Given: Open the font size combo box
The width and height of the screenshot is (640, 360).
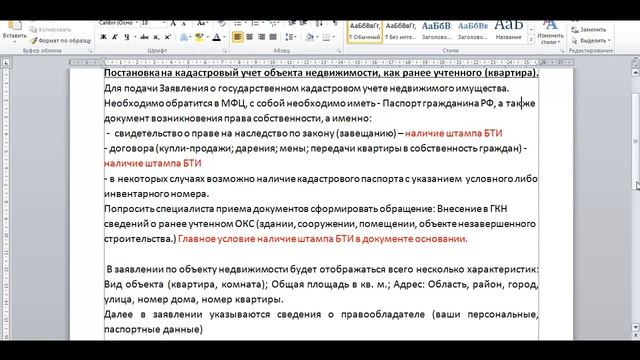Looking at the screenshot, I should 153,23.
